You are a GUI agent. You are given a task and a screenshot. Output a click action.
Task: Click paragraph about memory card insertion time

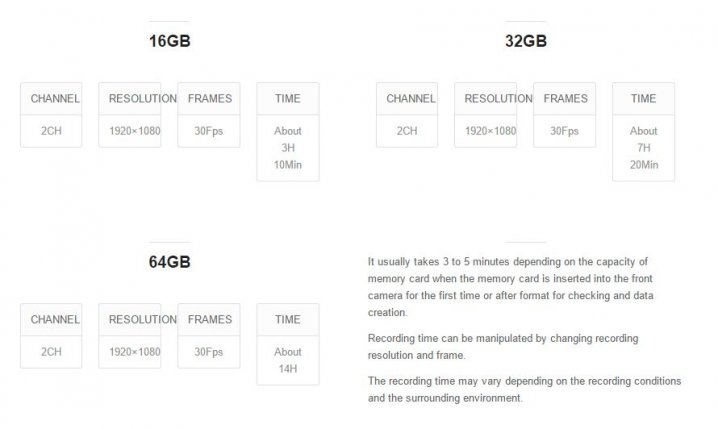pyautogui.click(x=511, y=287)
